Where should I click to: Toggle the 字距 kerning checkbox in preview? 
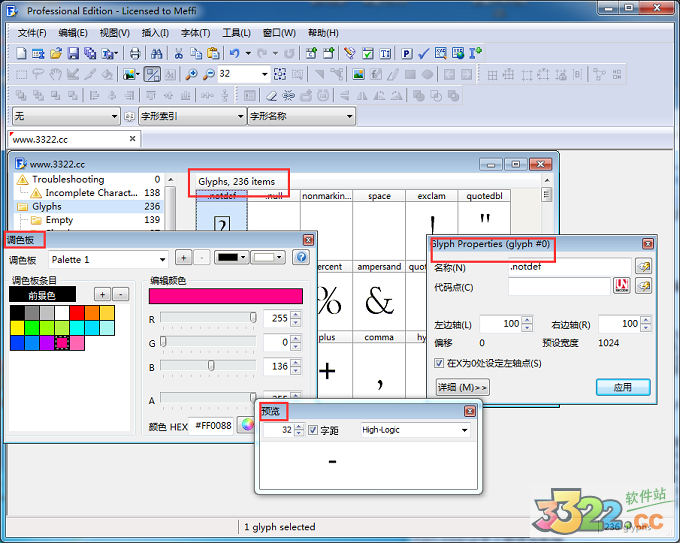(x=313, y=430)
